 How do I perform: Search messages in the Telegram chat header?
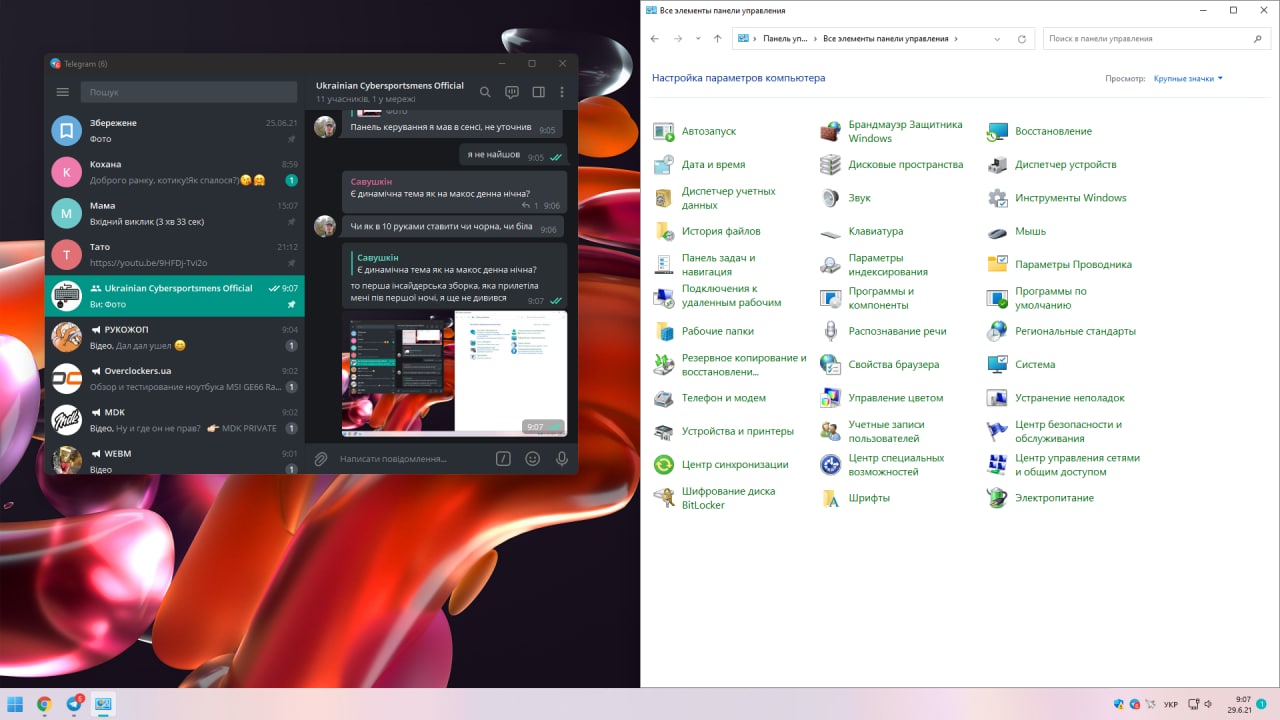point(485,92)
